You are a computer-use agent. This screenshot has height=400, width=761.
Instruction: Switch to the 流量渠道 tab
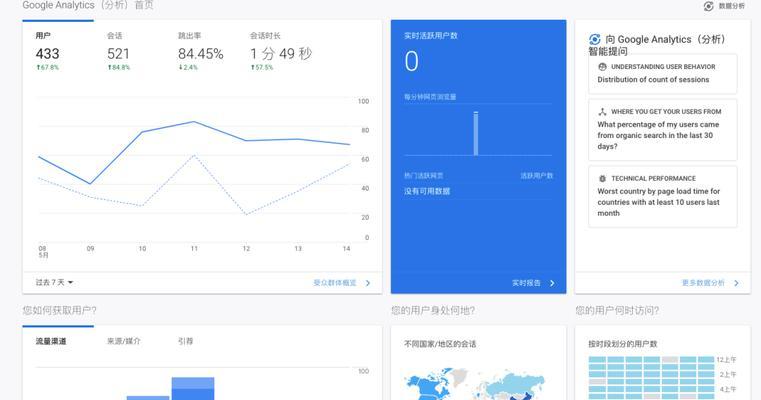point(51,341)
